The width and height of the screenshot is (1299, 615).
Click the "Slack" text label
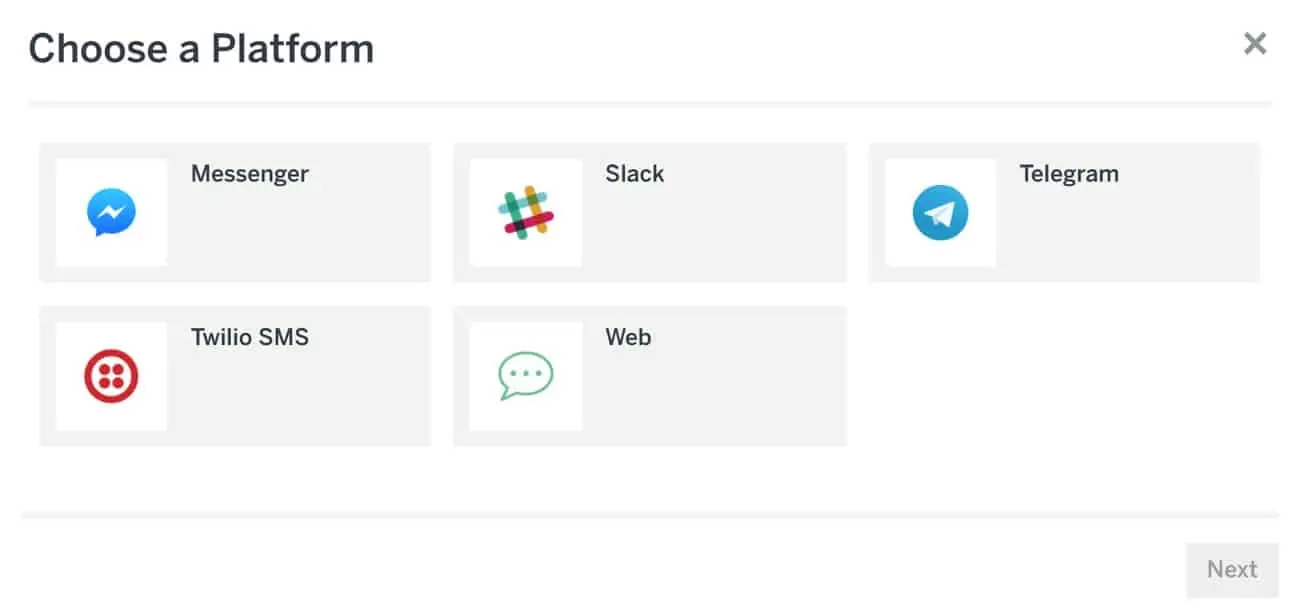click(x=634, y=174)
